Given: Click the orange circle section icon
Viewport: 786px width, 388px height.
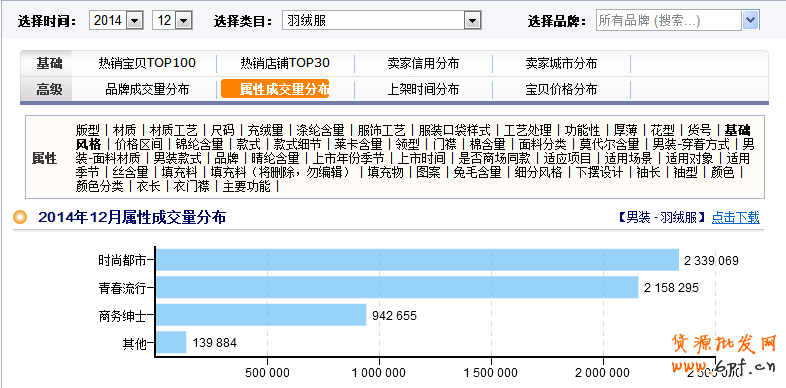Looking at the screenshot, I should (x=20, y=218).
